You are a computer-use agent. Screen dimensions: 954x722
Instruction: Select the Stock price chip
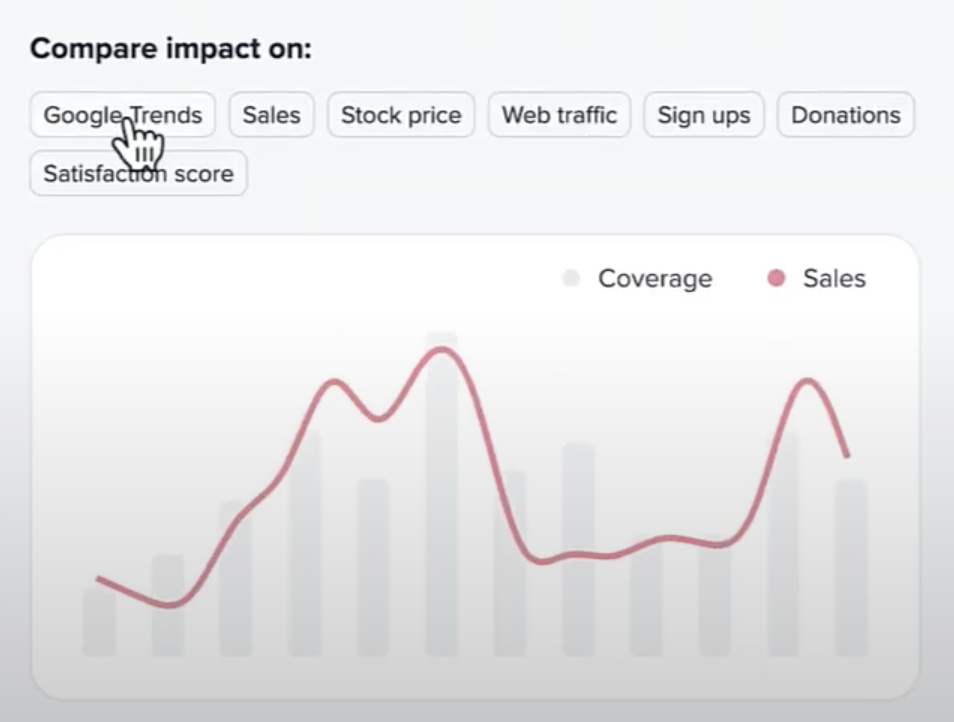click(401, 115)
